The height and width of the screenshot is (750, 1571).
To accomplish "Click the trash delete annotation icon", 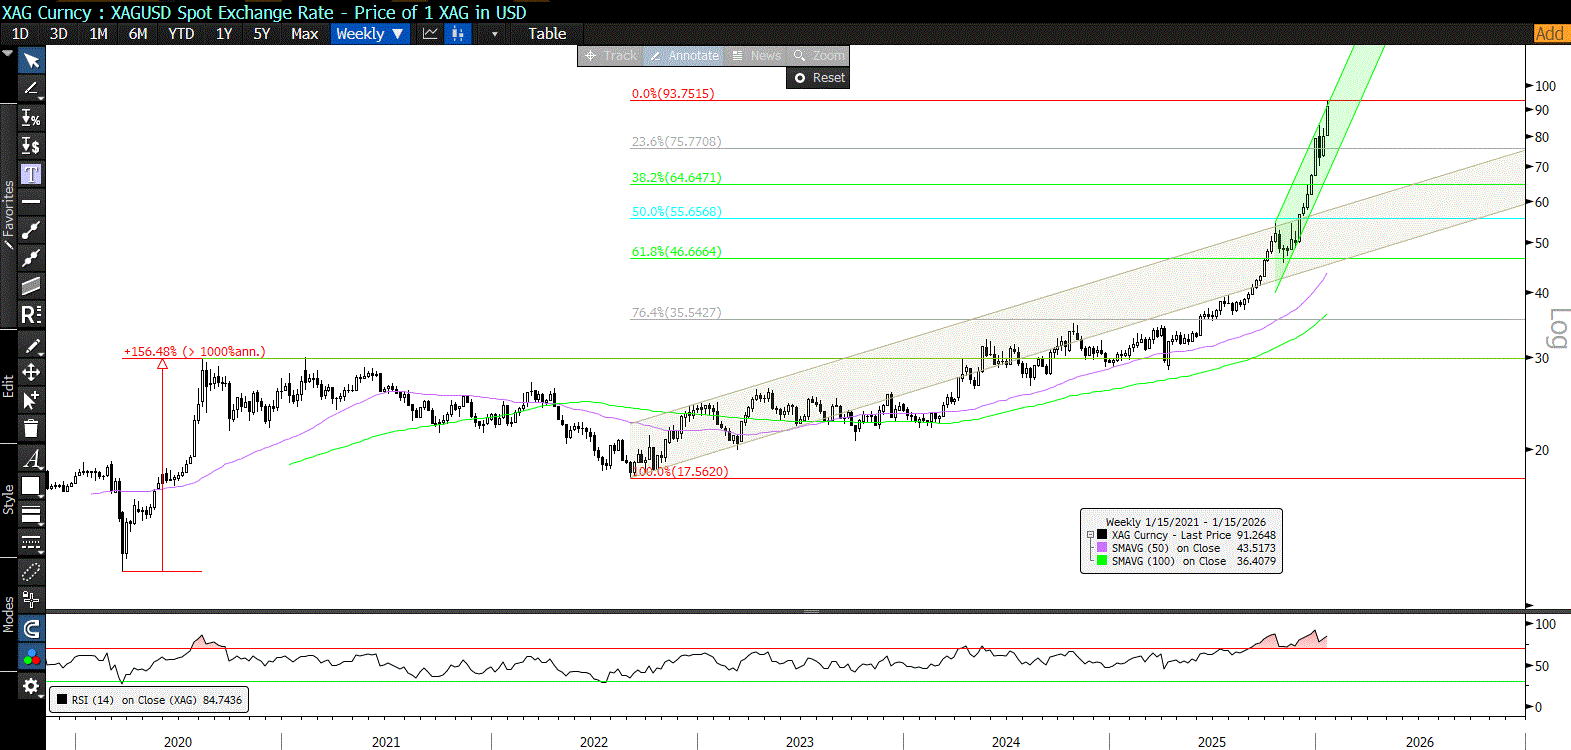I will (x=31, y=429).
